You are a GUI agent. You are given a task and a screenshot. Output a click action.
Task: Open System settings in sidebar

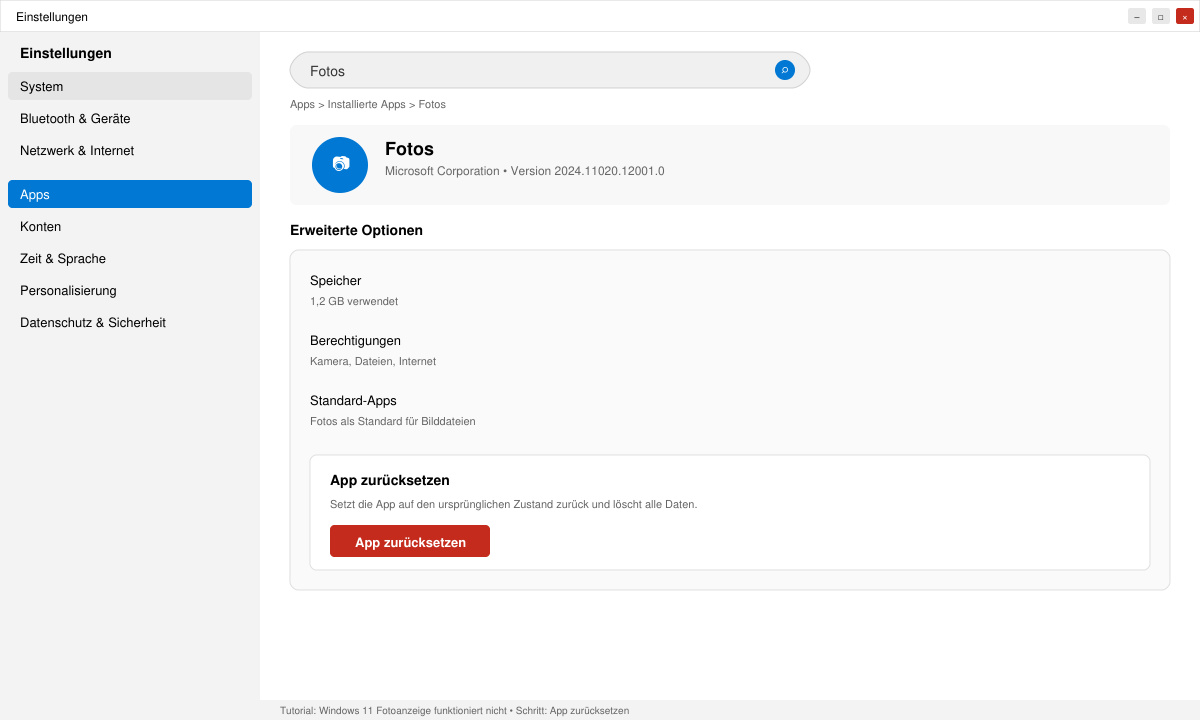[130, 86]
